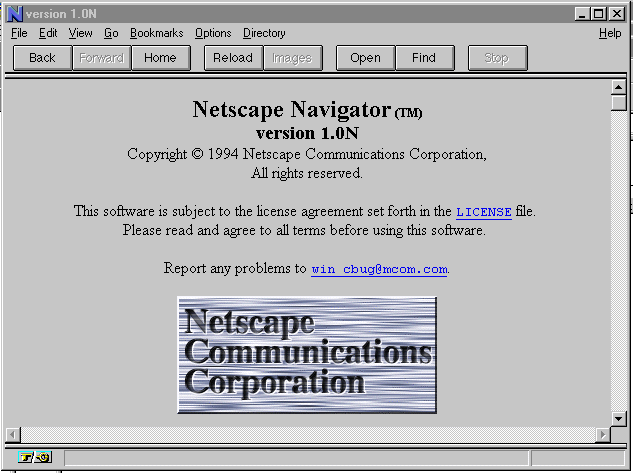Reload the current page
Image resolution: width=633 pixels, height=473 pixels.
click(x=233, y=58)
